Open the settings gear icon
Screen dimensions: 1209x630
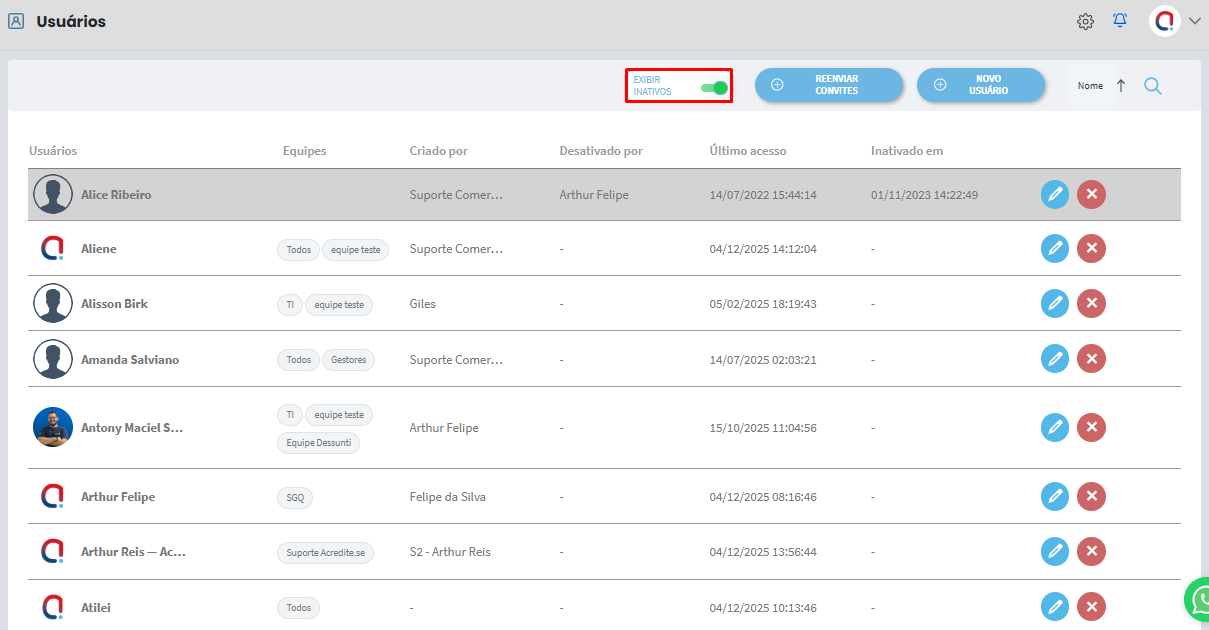click(x=1085, y=21)
